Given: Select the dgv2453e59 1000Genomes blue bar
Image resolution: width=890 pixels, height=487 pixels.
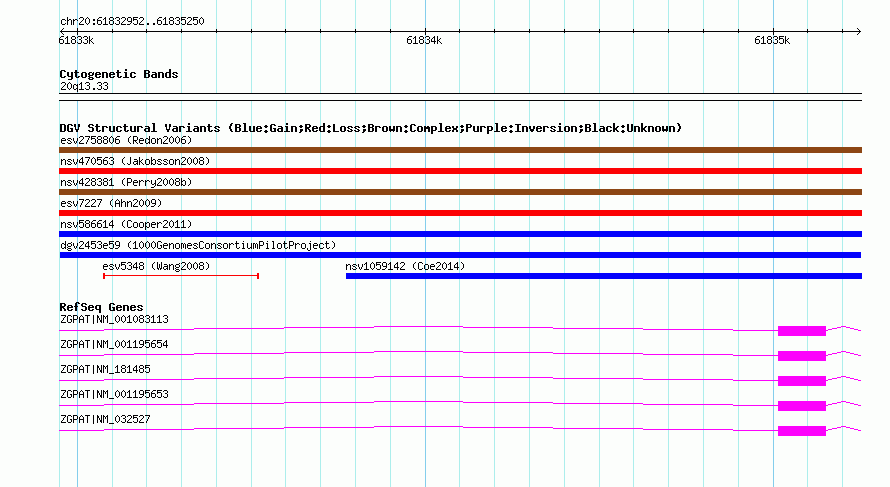Looking at the screenshot, I should (x=460, y=255).
